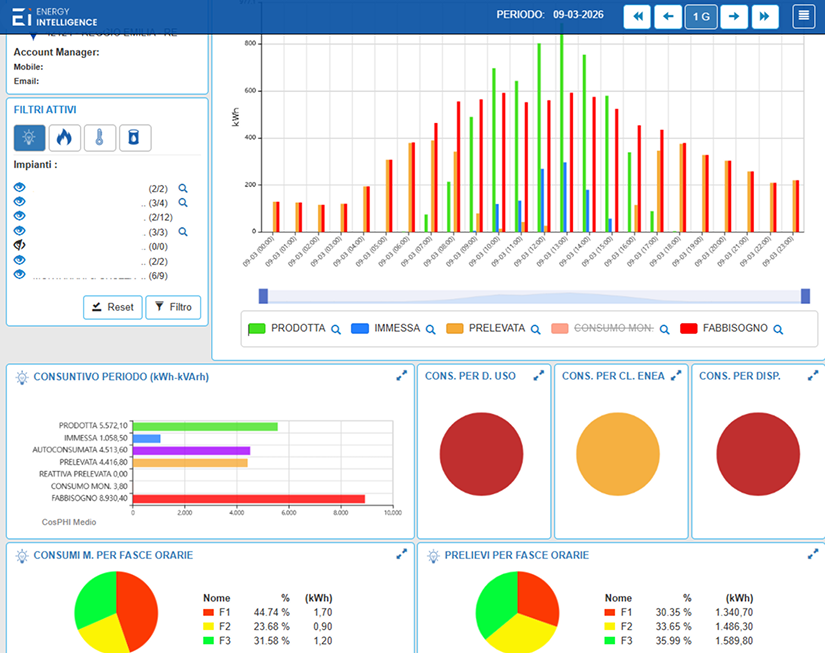825x654 pixels.
Task: Select the electricity lightbulb filter icon
Action: click(x=29, y=138)
